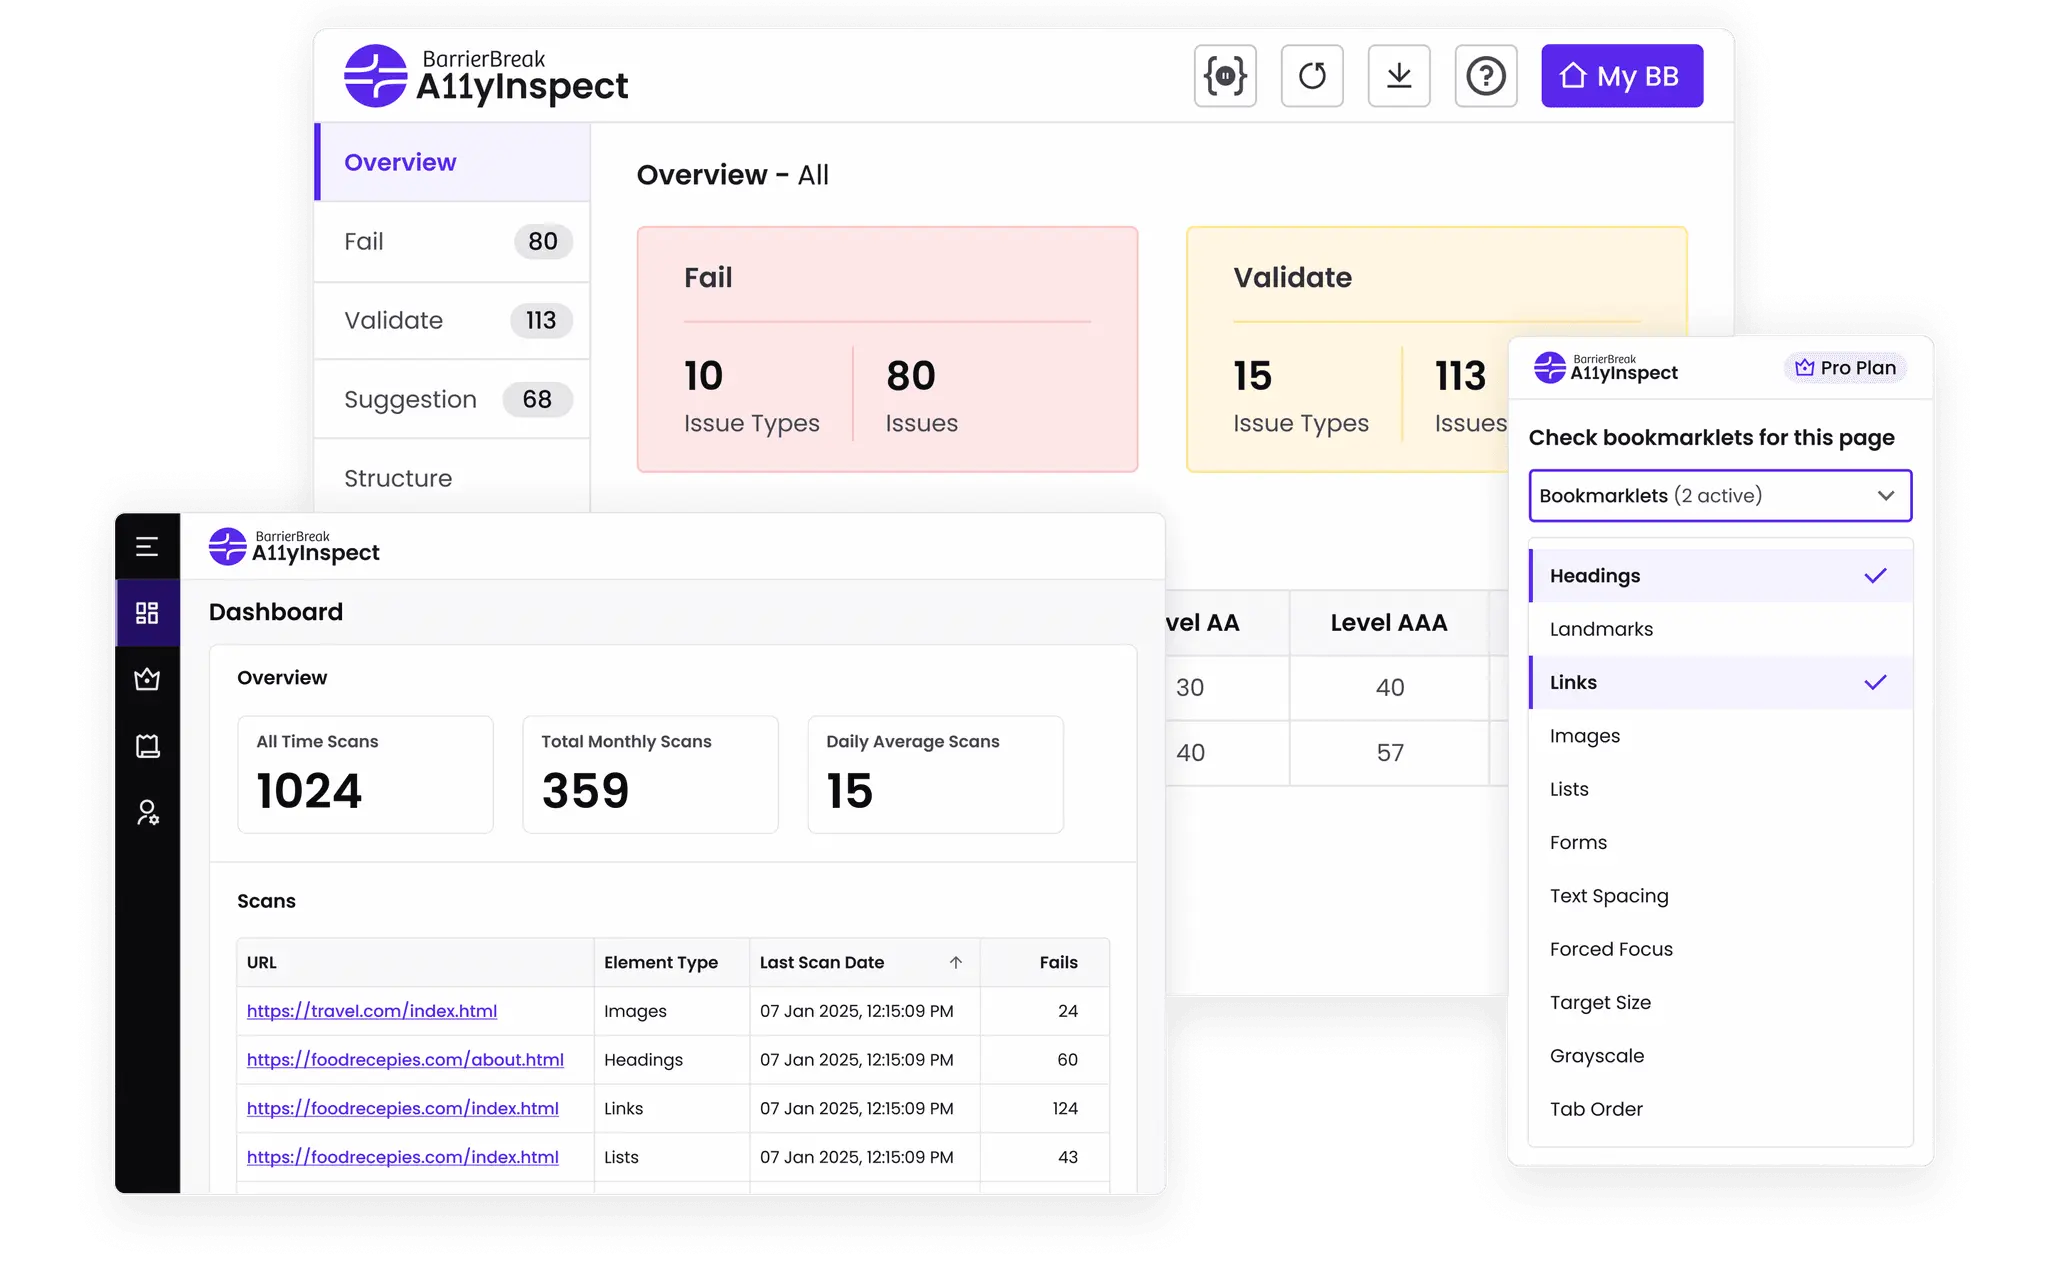This screenshot has width=2048, height=1280.
Task: Click the Total Monthly Scans card
Action: tap(650, 774)
